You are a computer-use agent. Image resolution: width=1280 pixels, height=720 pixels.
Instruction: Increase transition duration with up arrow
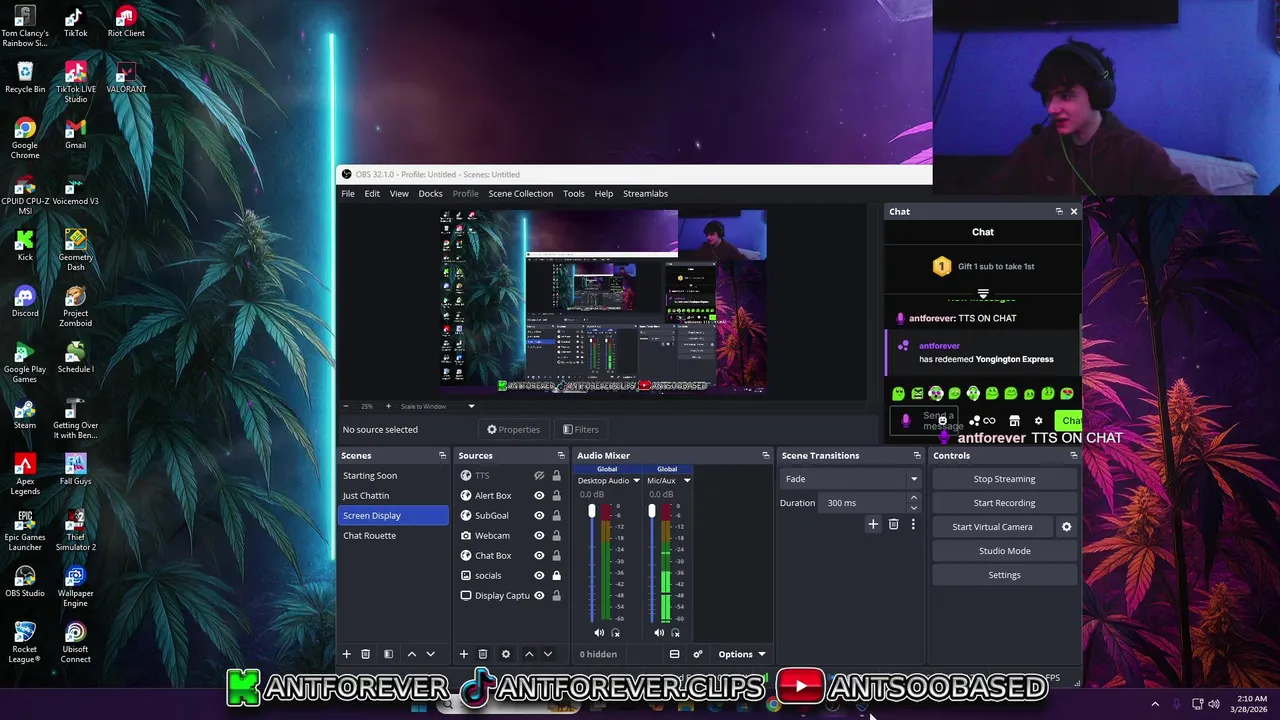[x=913, y=499]
